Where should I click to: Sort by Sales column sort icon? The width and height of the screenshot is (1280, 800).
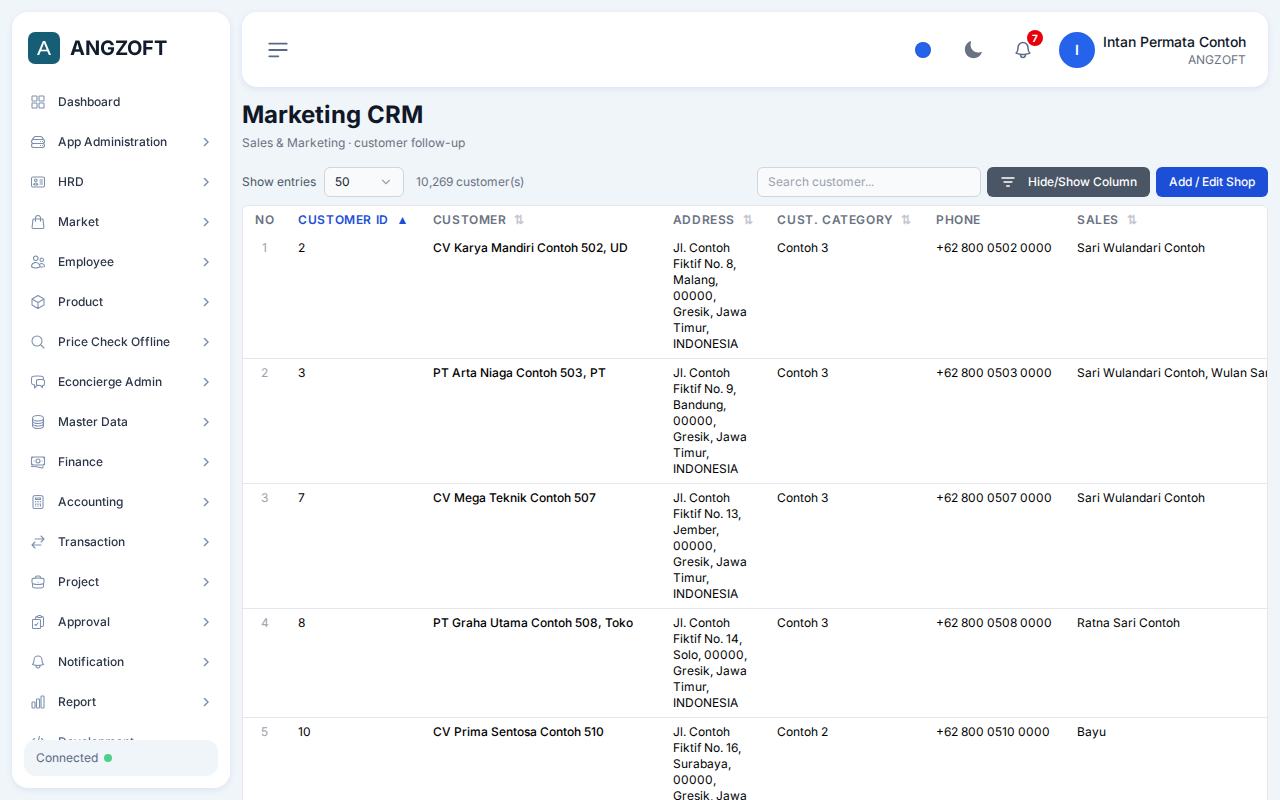tap(1132, 220)
